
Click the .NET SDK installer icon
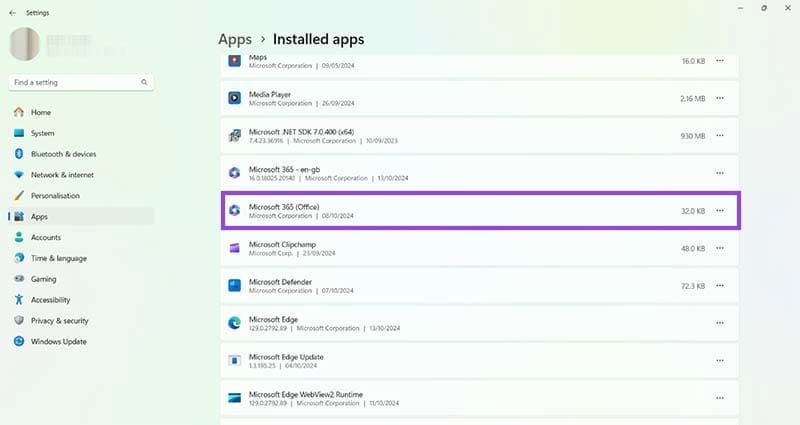(235, 136)
